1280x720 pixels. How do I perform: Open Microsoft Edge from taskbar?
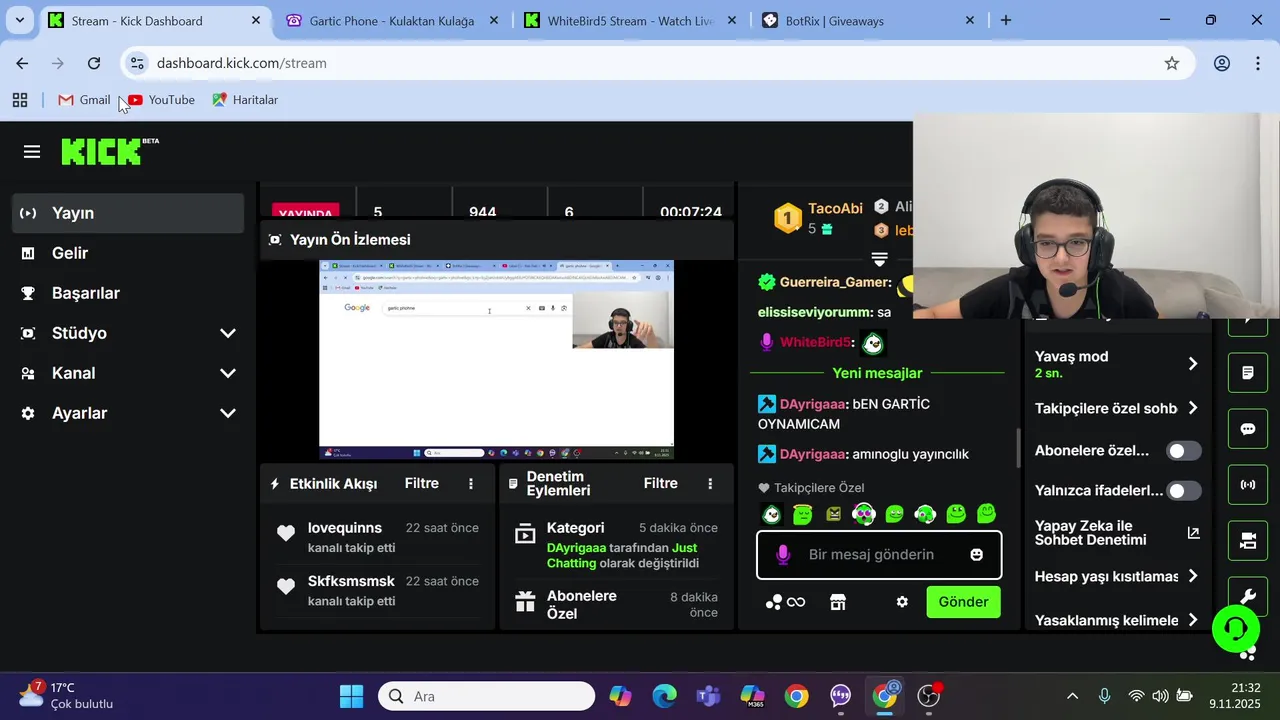(664, 696)
